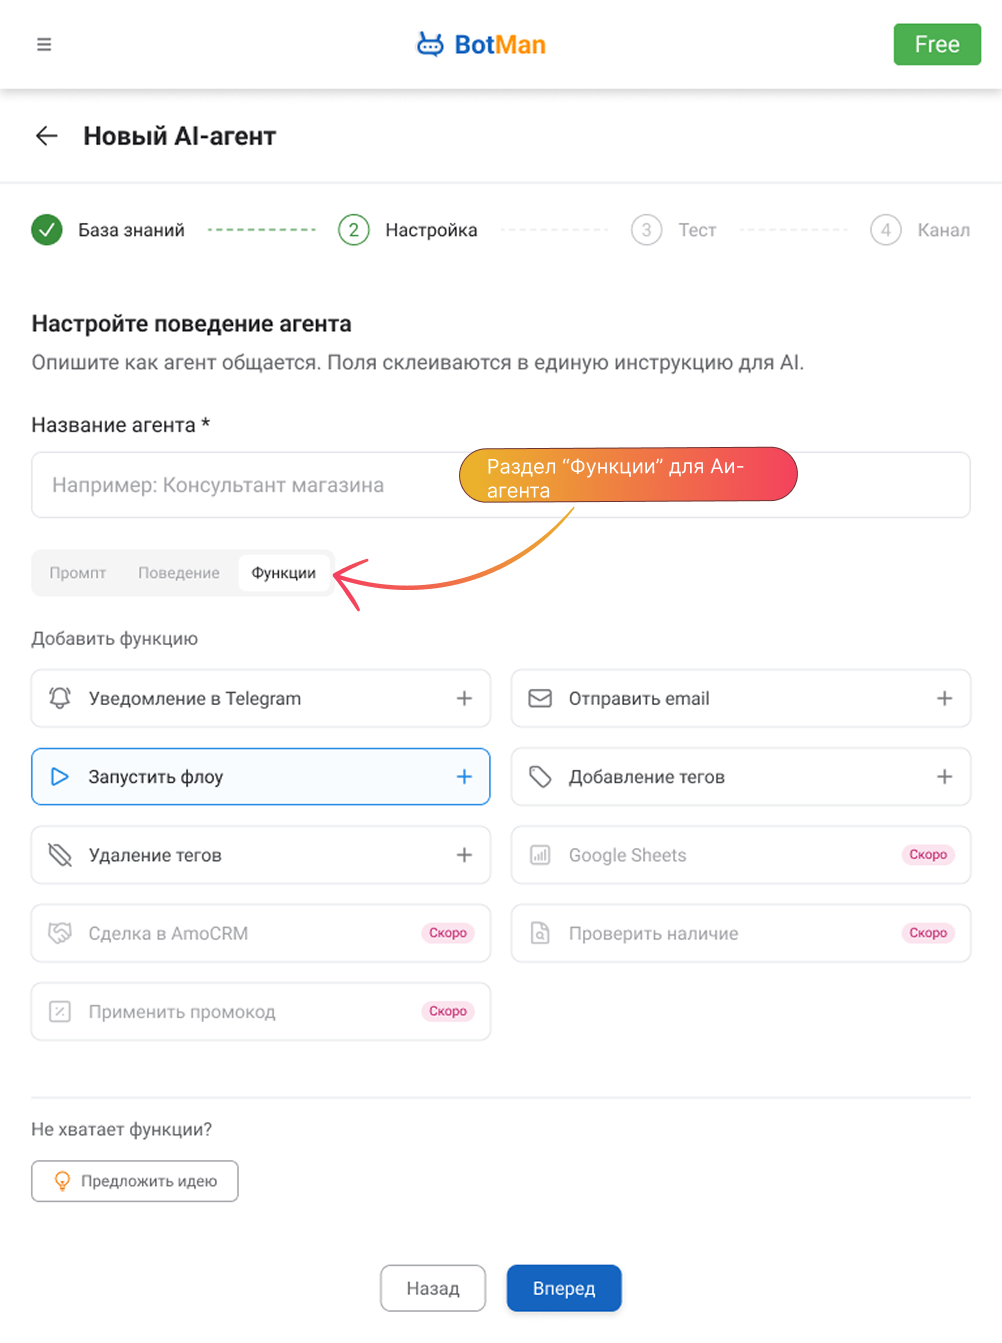Click the BotMan logo
Screen dimensions: 1002x1343
(481, 44)
